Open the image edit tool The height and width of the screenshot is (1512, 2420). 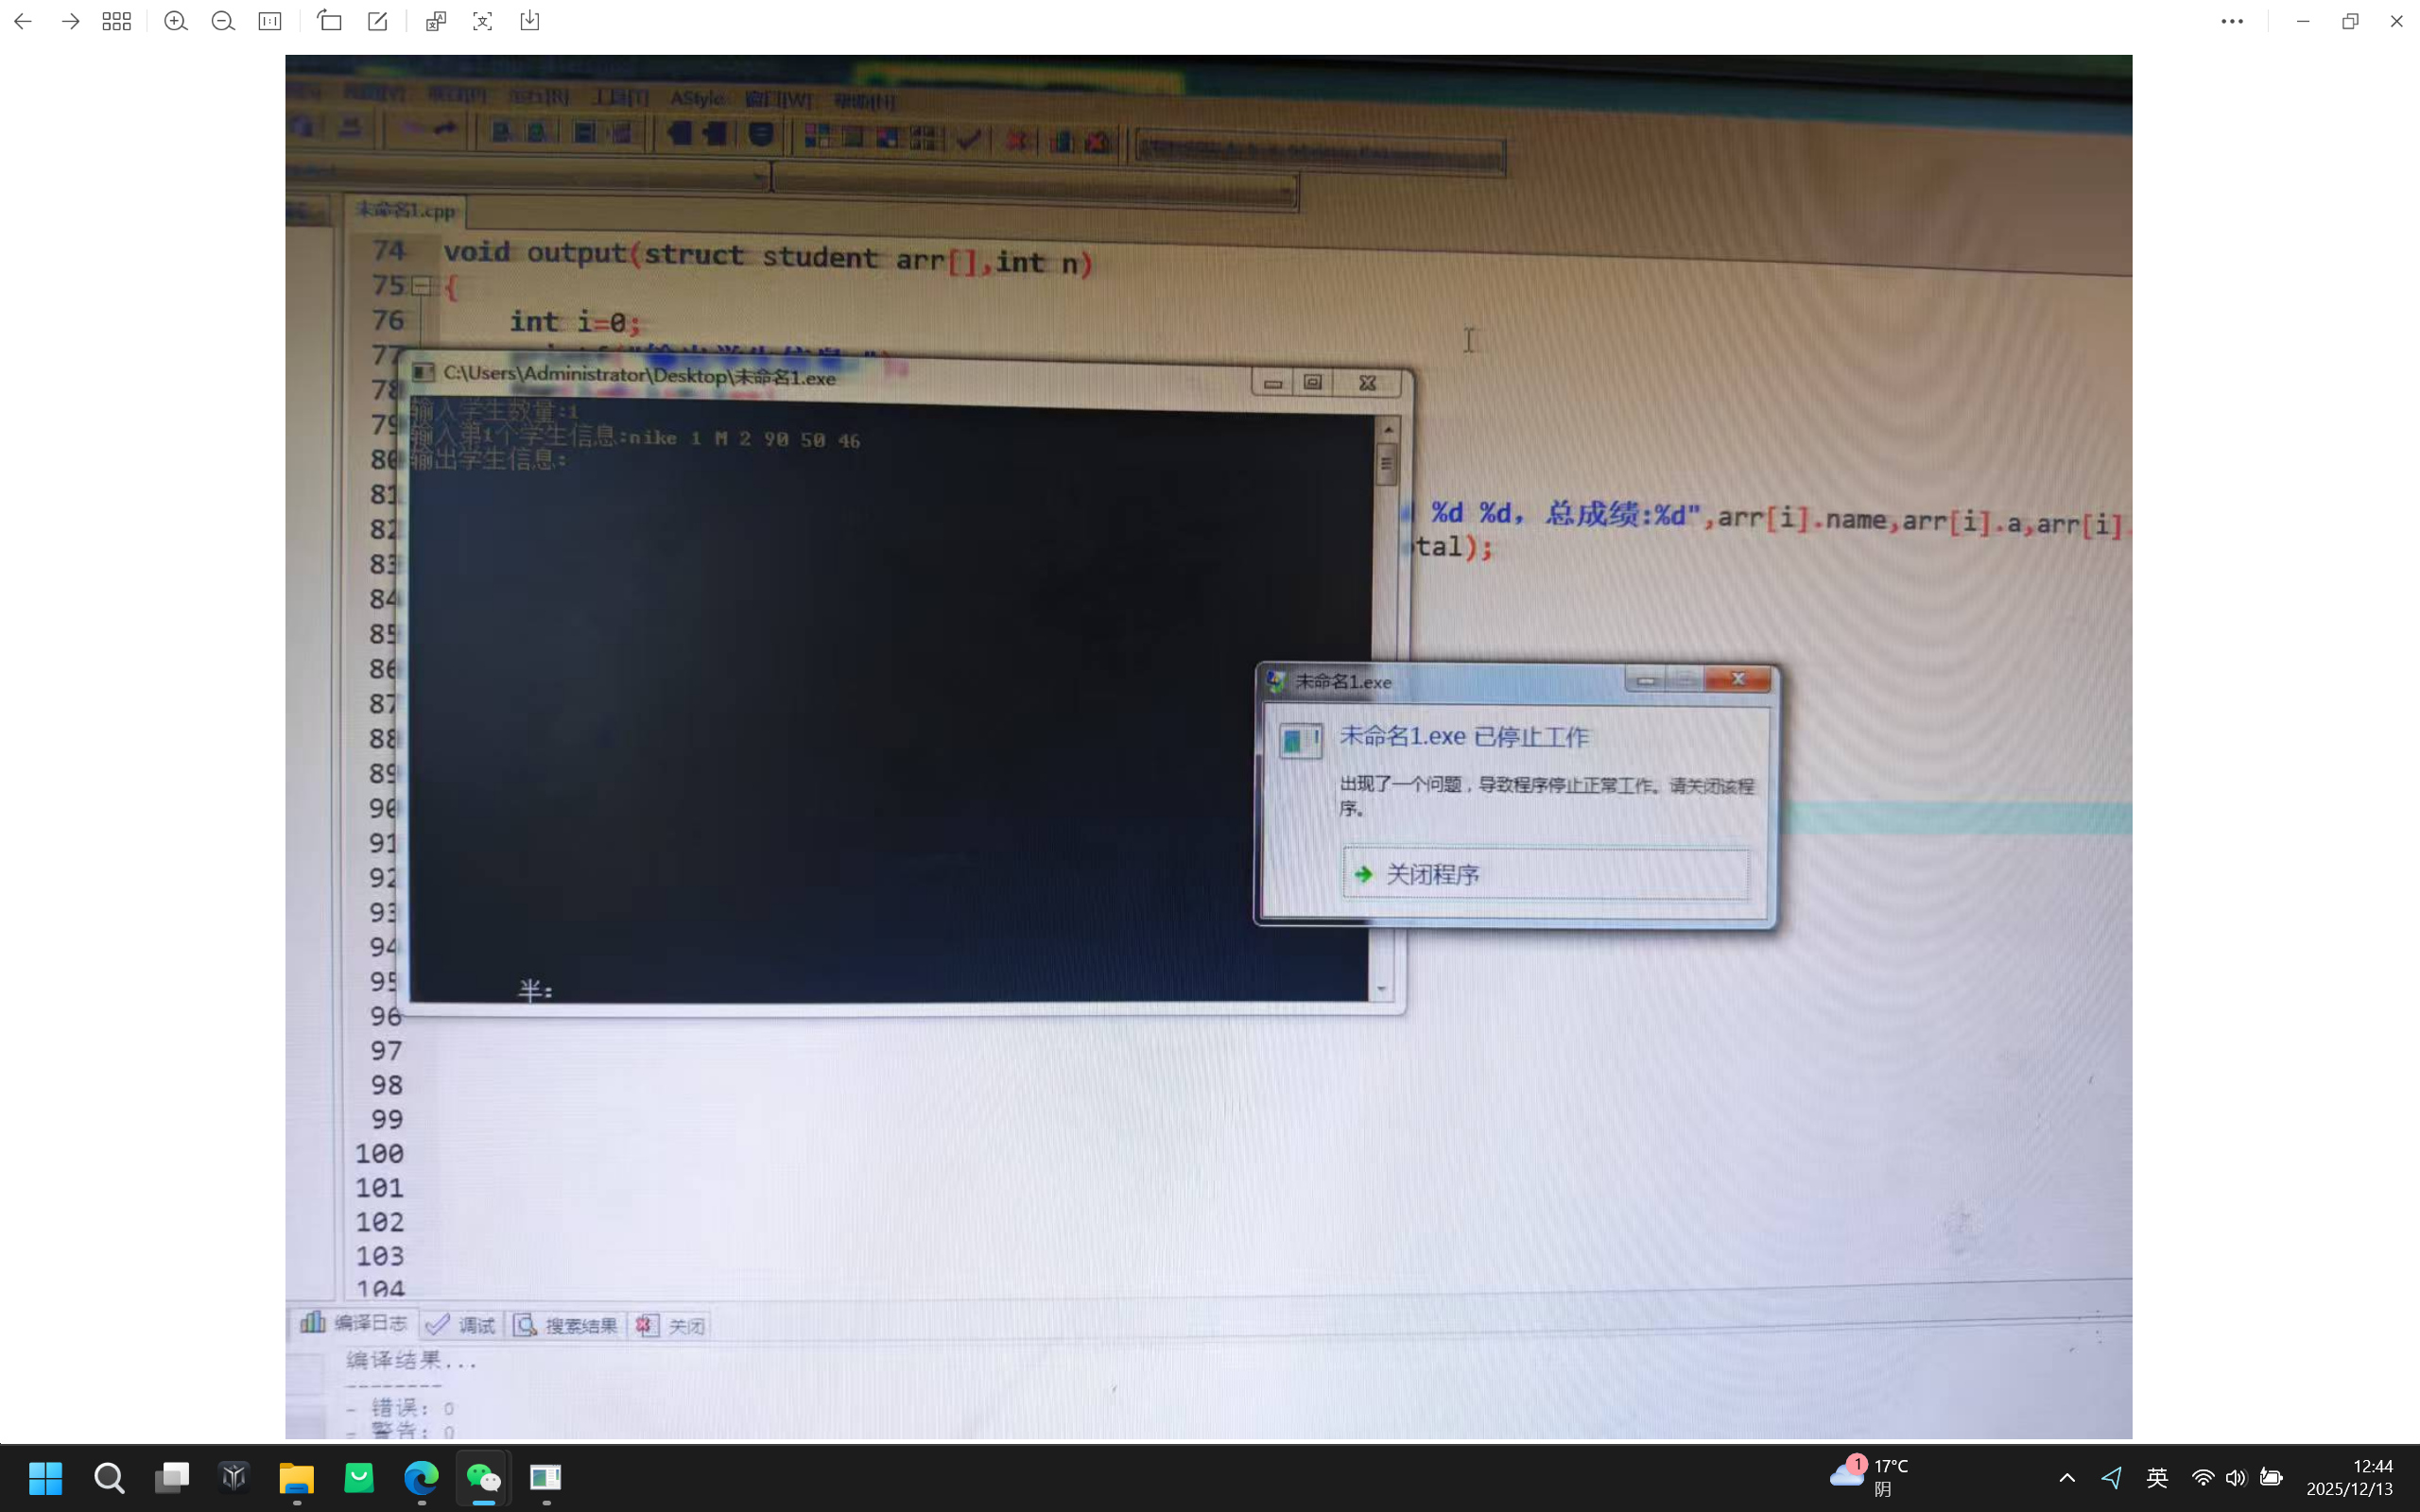click(x=378, y=21)
